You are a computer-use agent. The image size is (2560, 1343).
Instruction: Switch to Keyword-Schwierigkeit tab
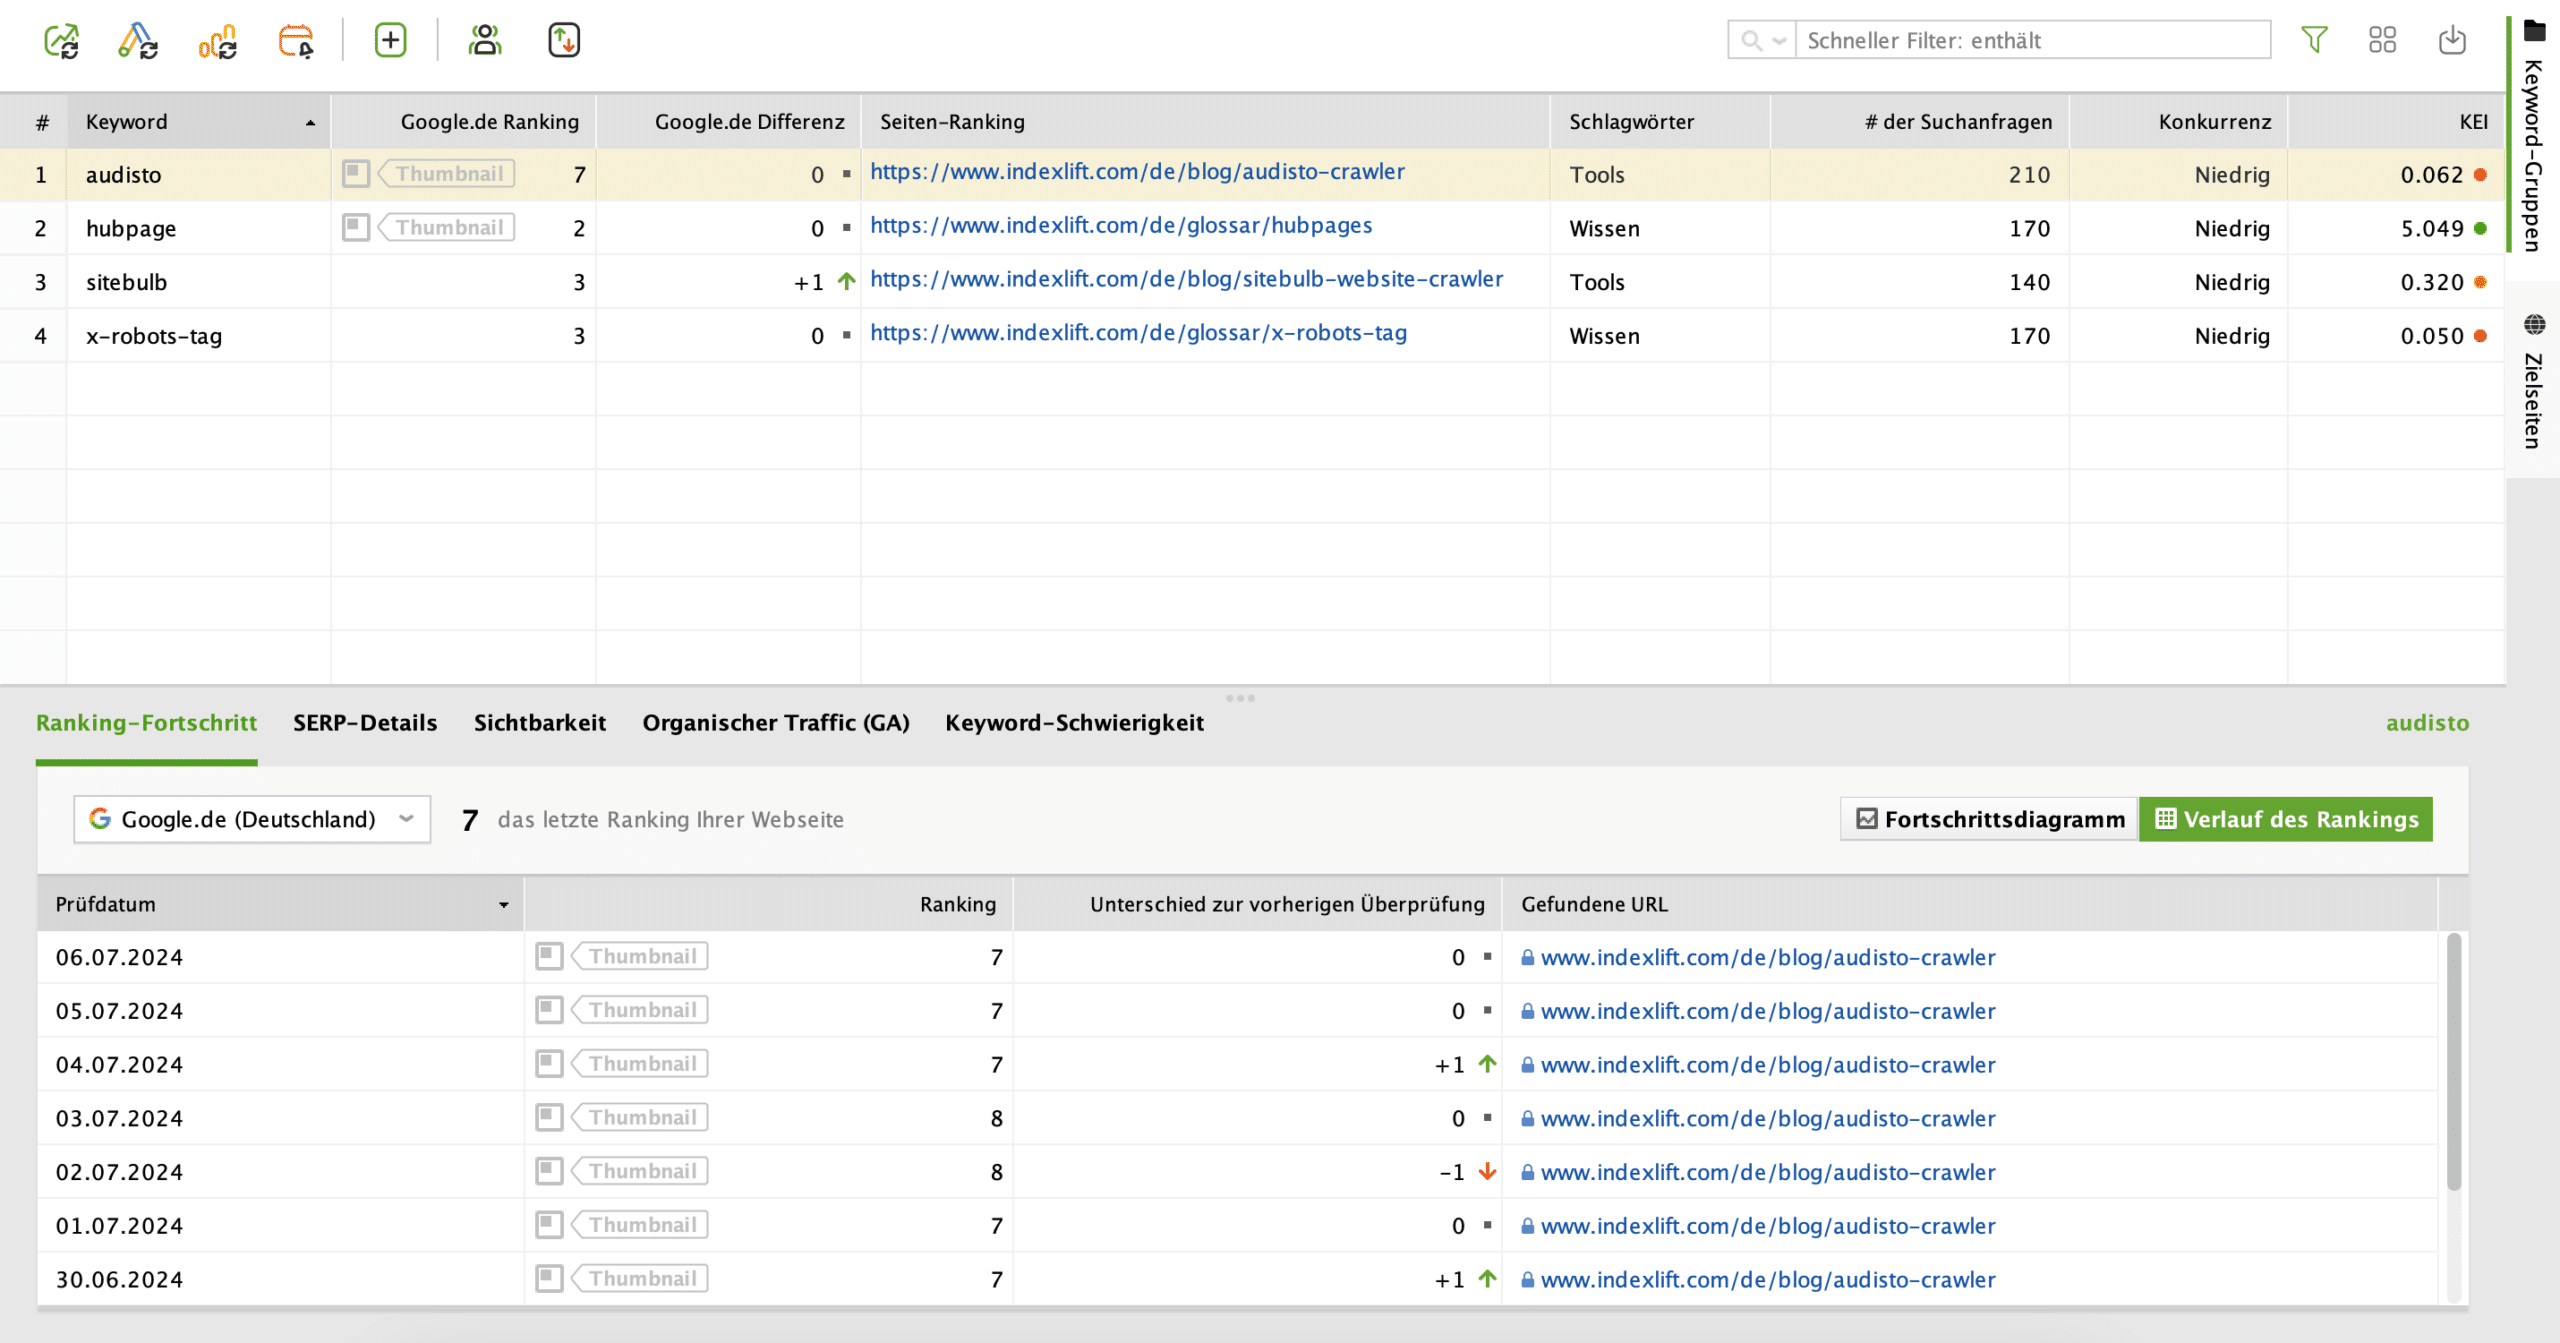tap(1074, 723)
